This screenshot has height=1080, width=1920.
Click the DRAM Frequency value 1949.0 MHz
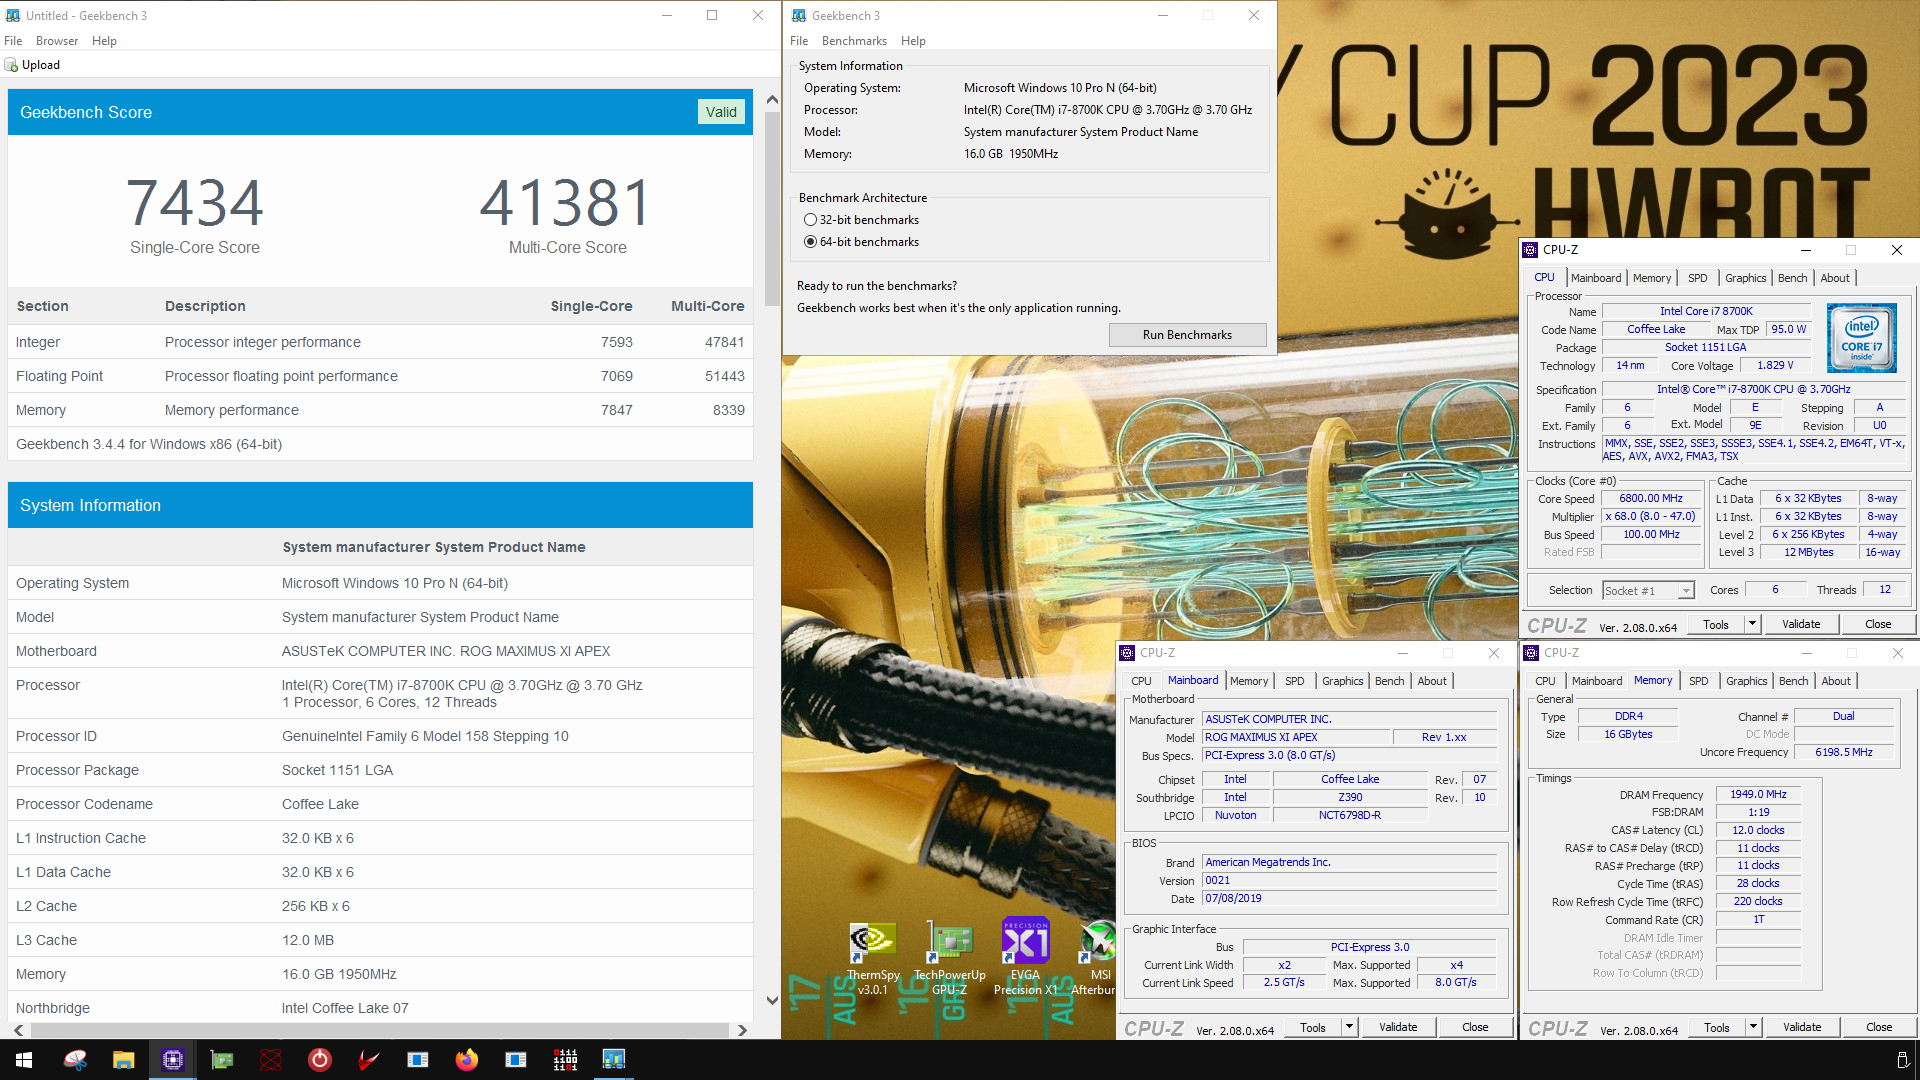coord(1758,794)
